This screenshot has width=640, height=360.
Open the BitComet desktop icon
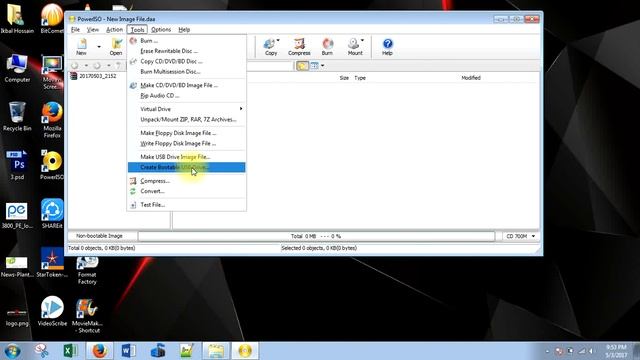pyautogui.click(x=52, y=18)
